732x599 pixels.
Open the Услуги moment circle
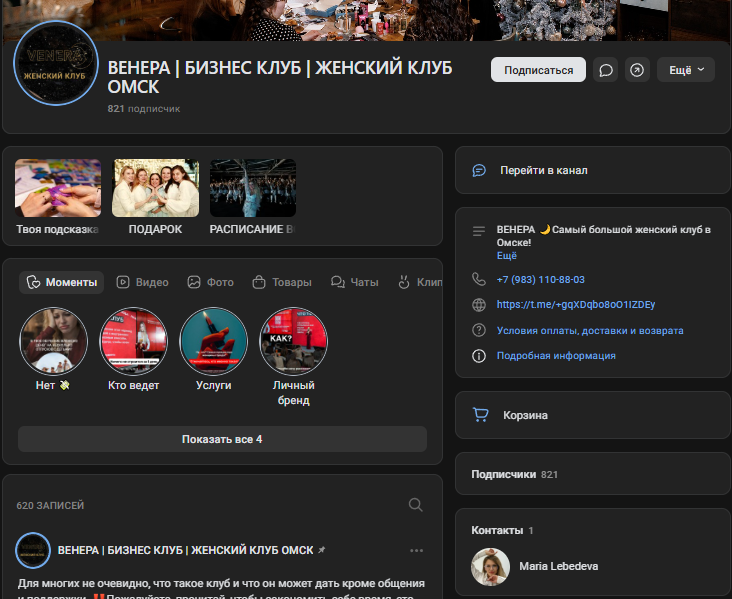(213, 341)
